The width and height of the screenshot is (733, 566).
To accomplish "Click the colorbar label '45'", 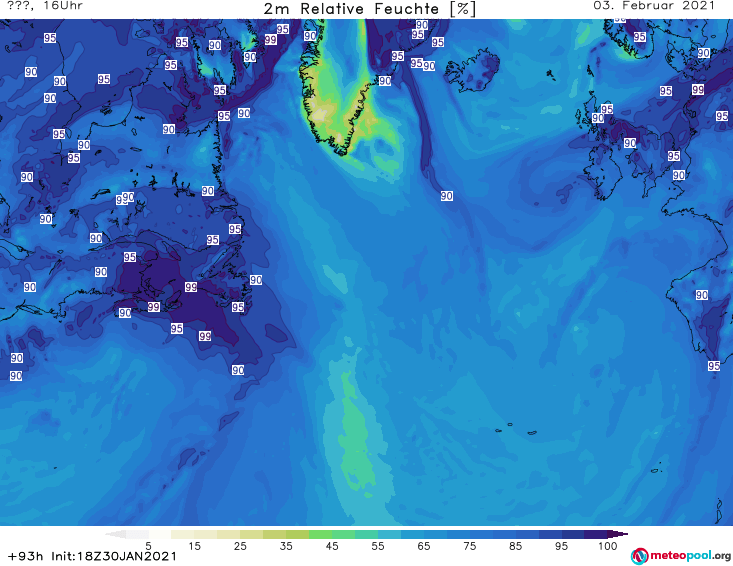I will click(331, 545).
